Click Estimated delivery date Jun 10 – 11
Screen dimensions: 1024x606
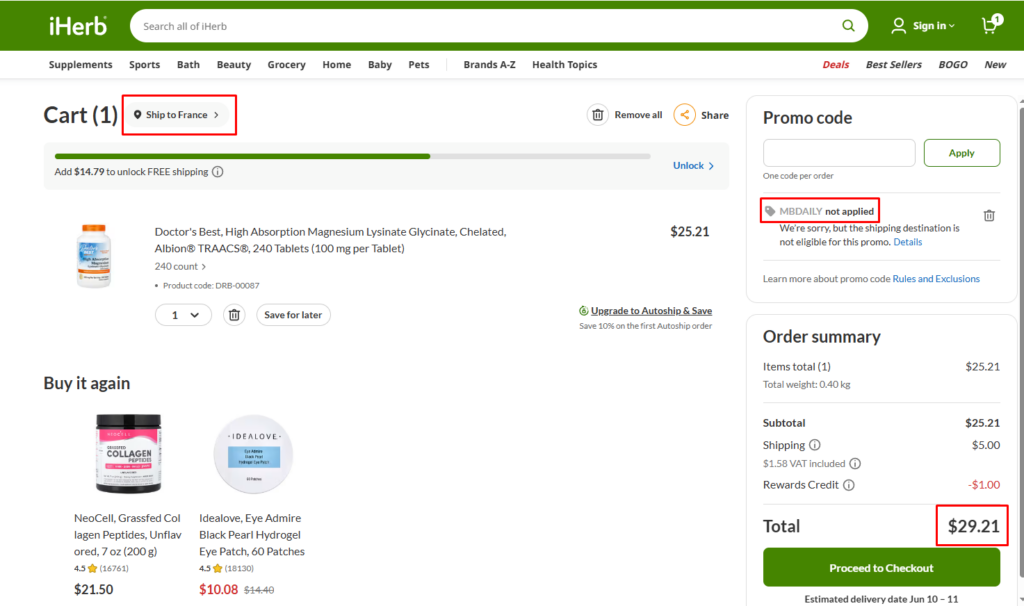click(x=881, y=599)
